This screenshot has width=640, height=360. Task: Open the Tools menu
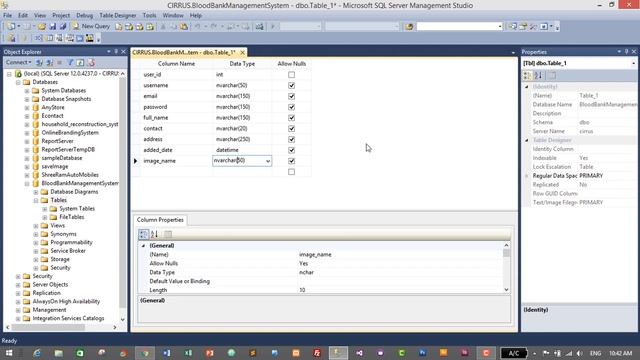(149, 16)
